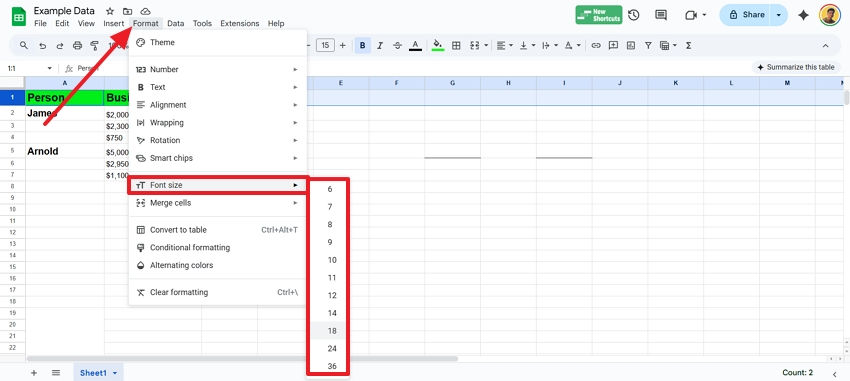Image resolution: width=850 pixels, height=381 pixels.
Task: Open the comments history icon
Action: 661,15
